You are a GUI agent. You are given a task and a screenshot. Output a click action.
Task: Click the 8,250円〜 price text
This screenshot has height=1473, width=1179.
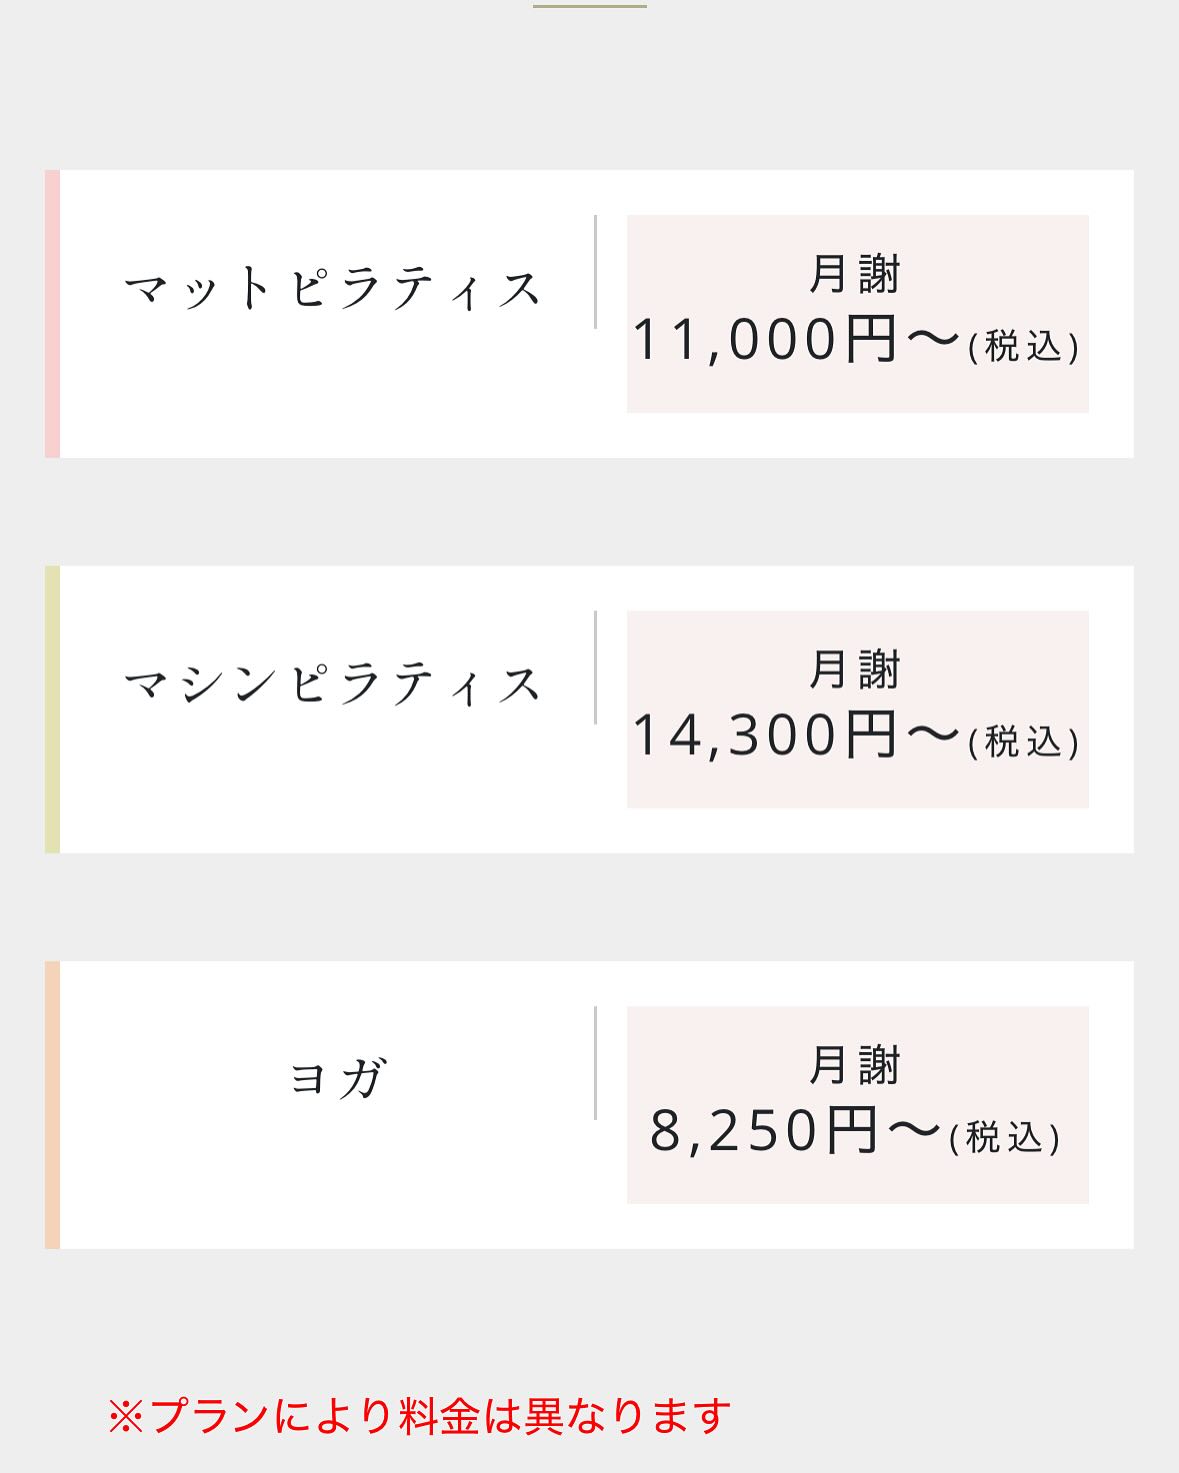pyautogui.click(x=796, y=1131)
